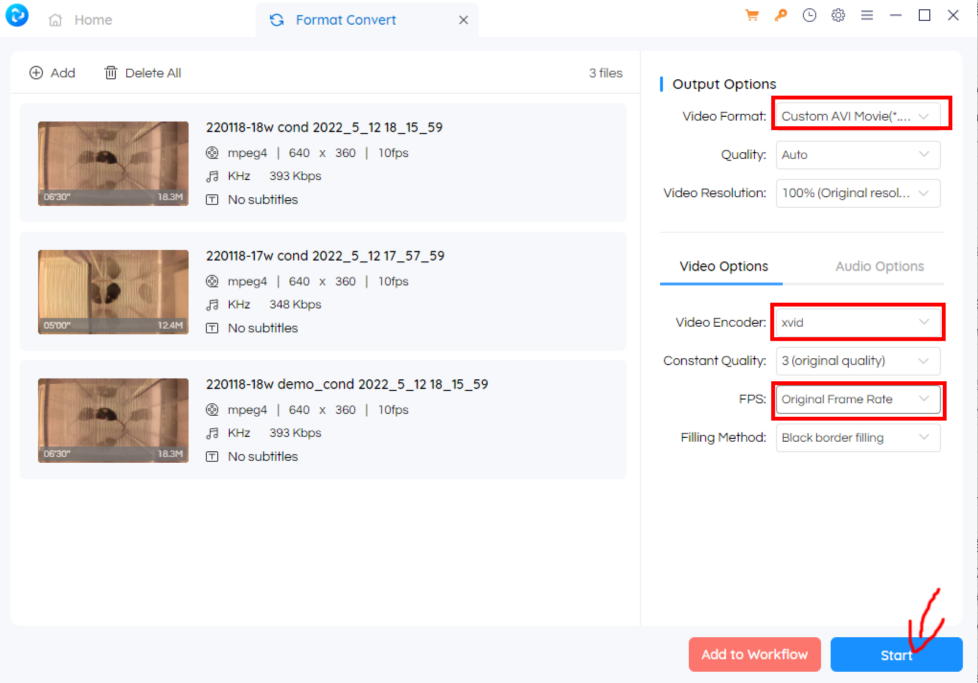Expand the Video Format dropdown
The image size is (978, 683).
[x=859, y=116]
